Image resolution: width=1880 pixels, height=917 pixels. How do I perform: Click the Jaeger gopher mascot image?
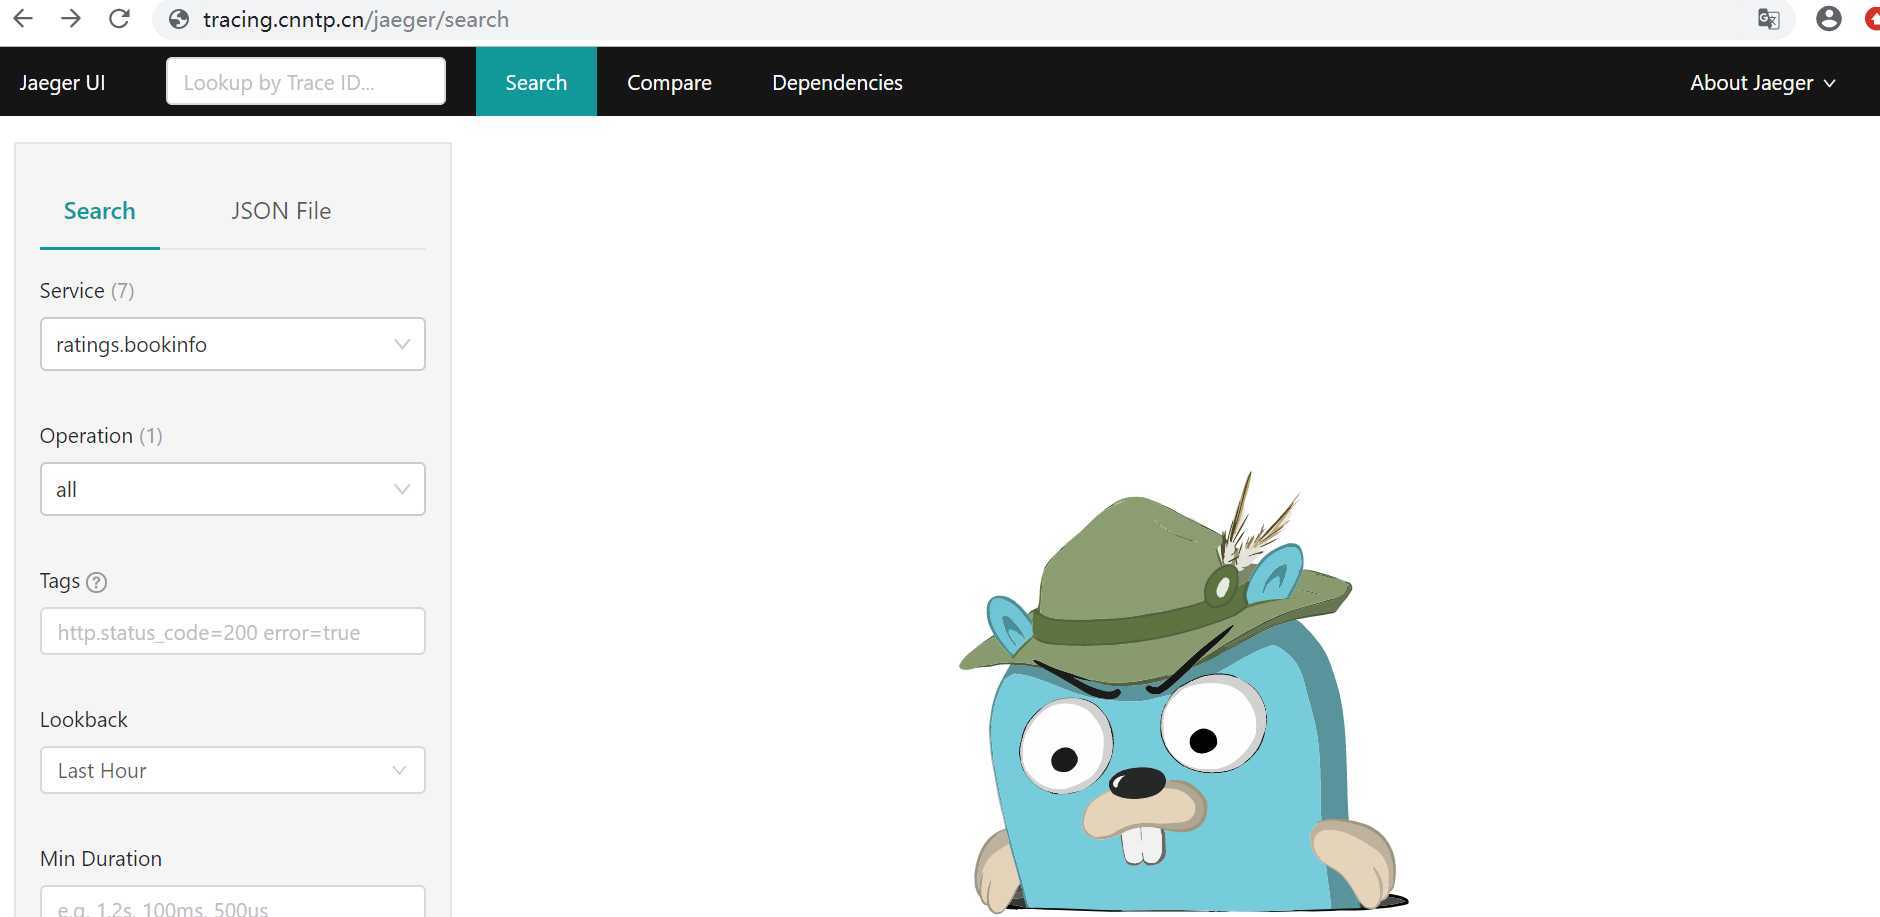click(x=1182, y=692)
